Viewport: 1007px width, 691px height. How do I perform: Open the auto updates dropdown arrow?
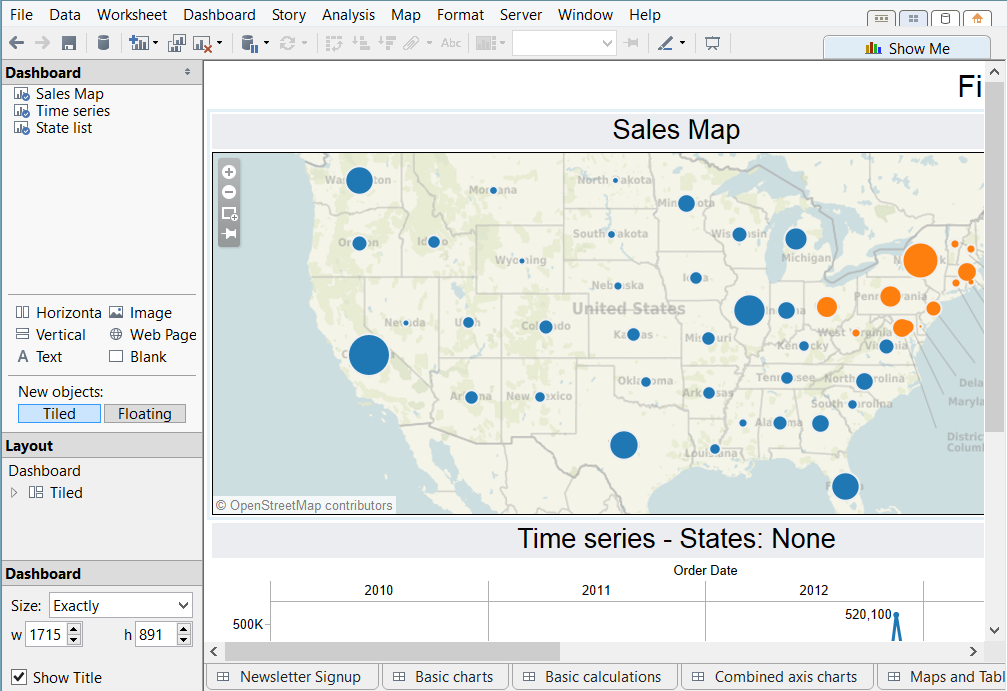[x=266, y=43]
